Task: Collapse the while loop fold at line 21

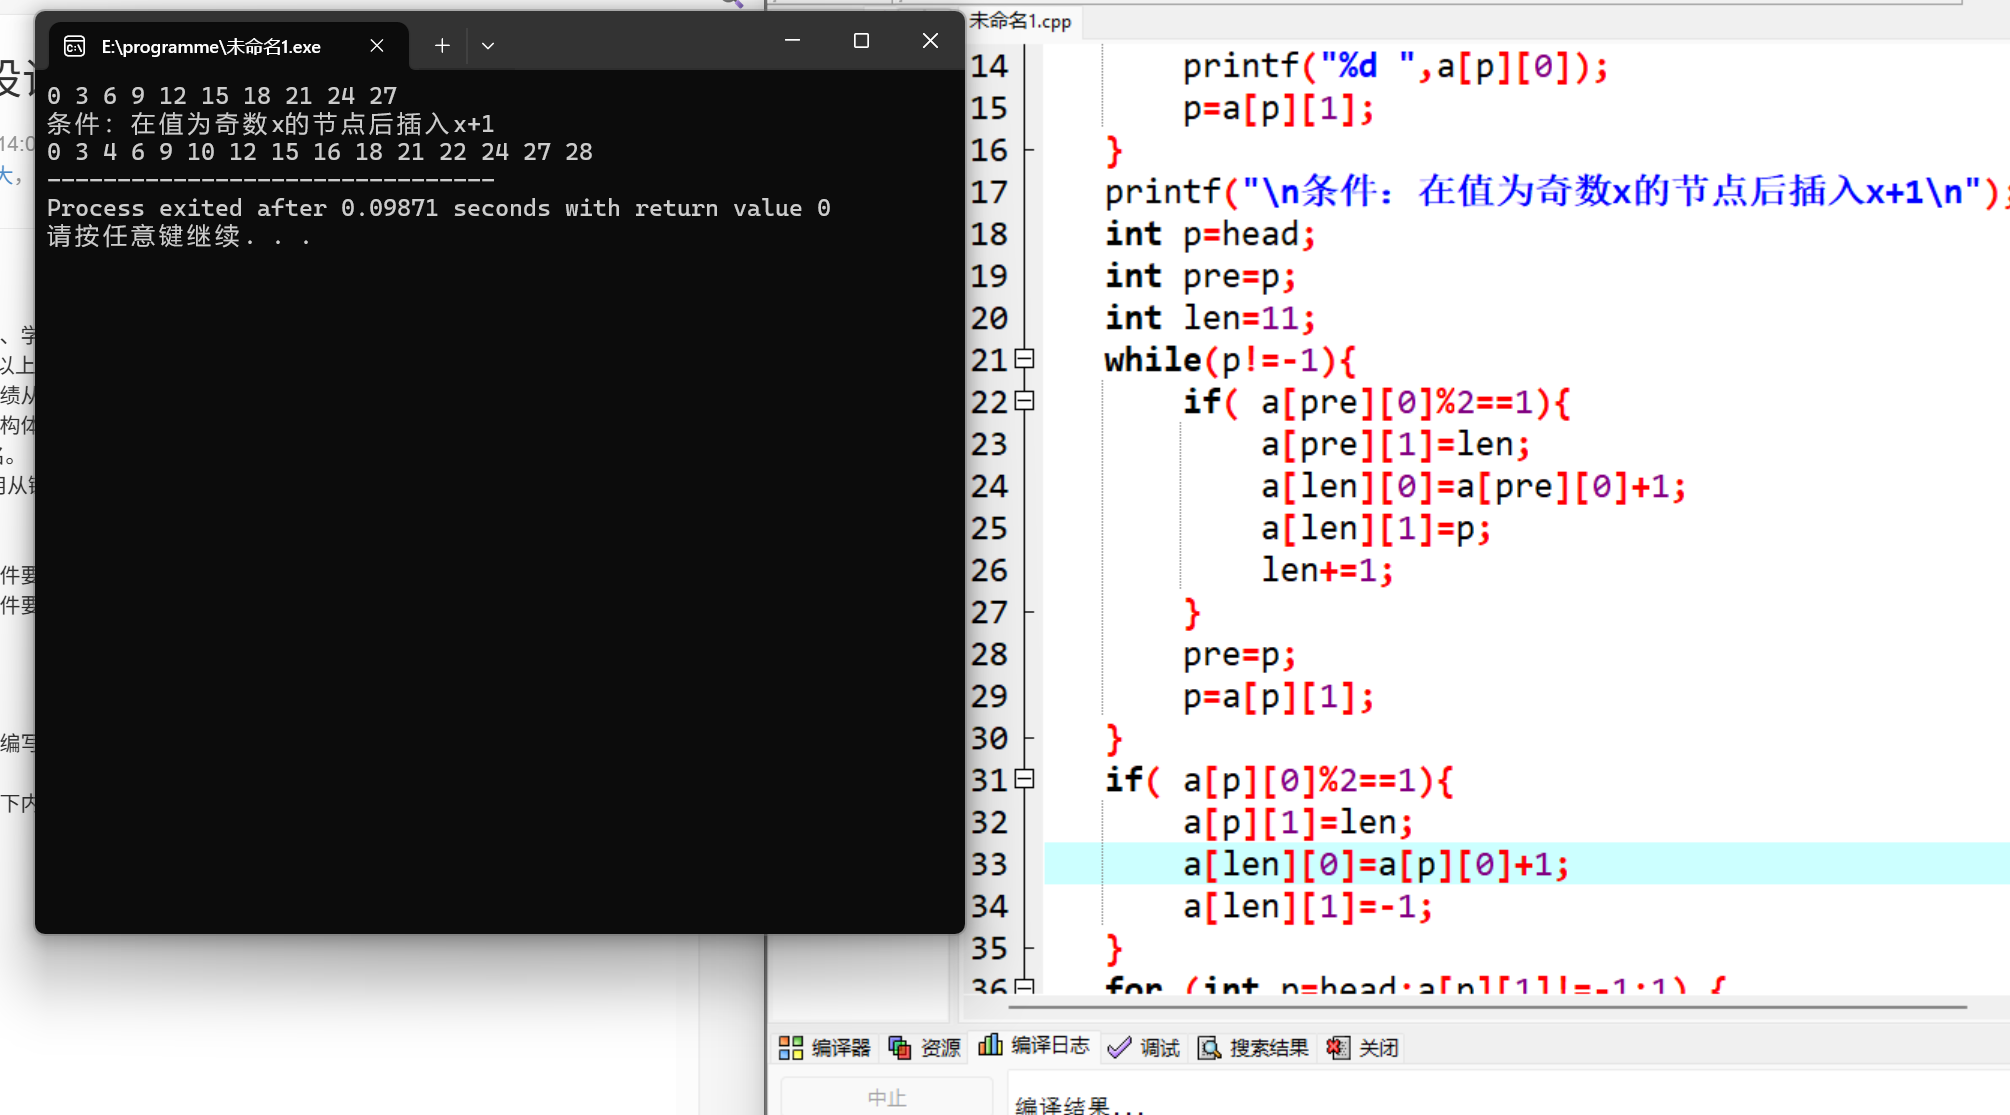Action: pyautogui.click(x=1024, y=358)
